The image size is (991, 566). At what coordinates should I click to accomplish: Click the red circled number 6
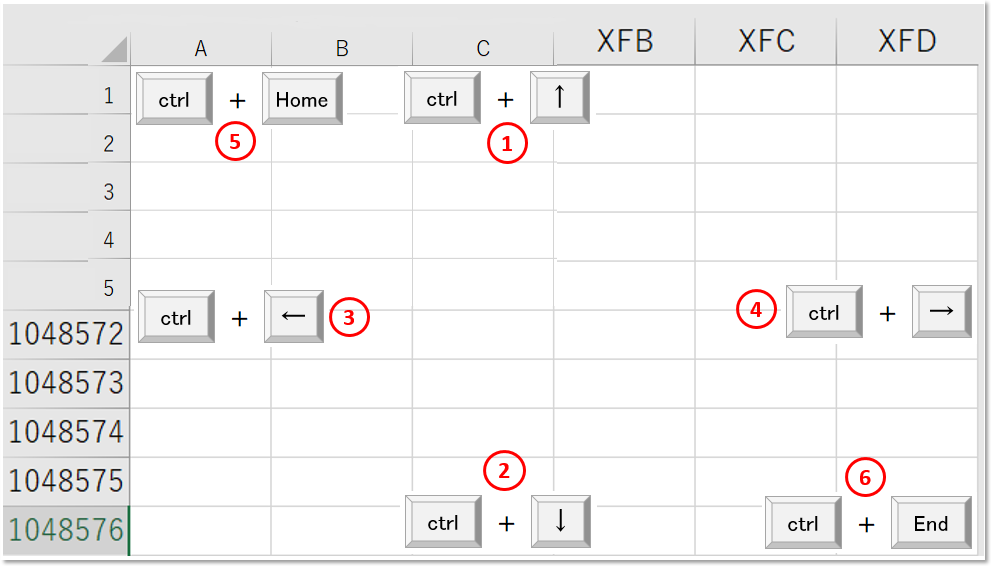865,476
